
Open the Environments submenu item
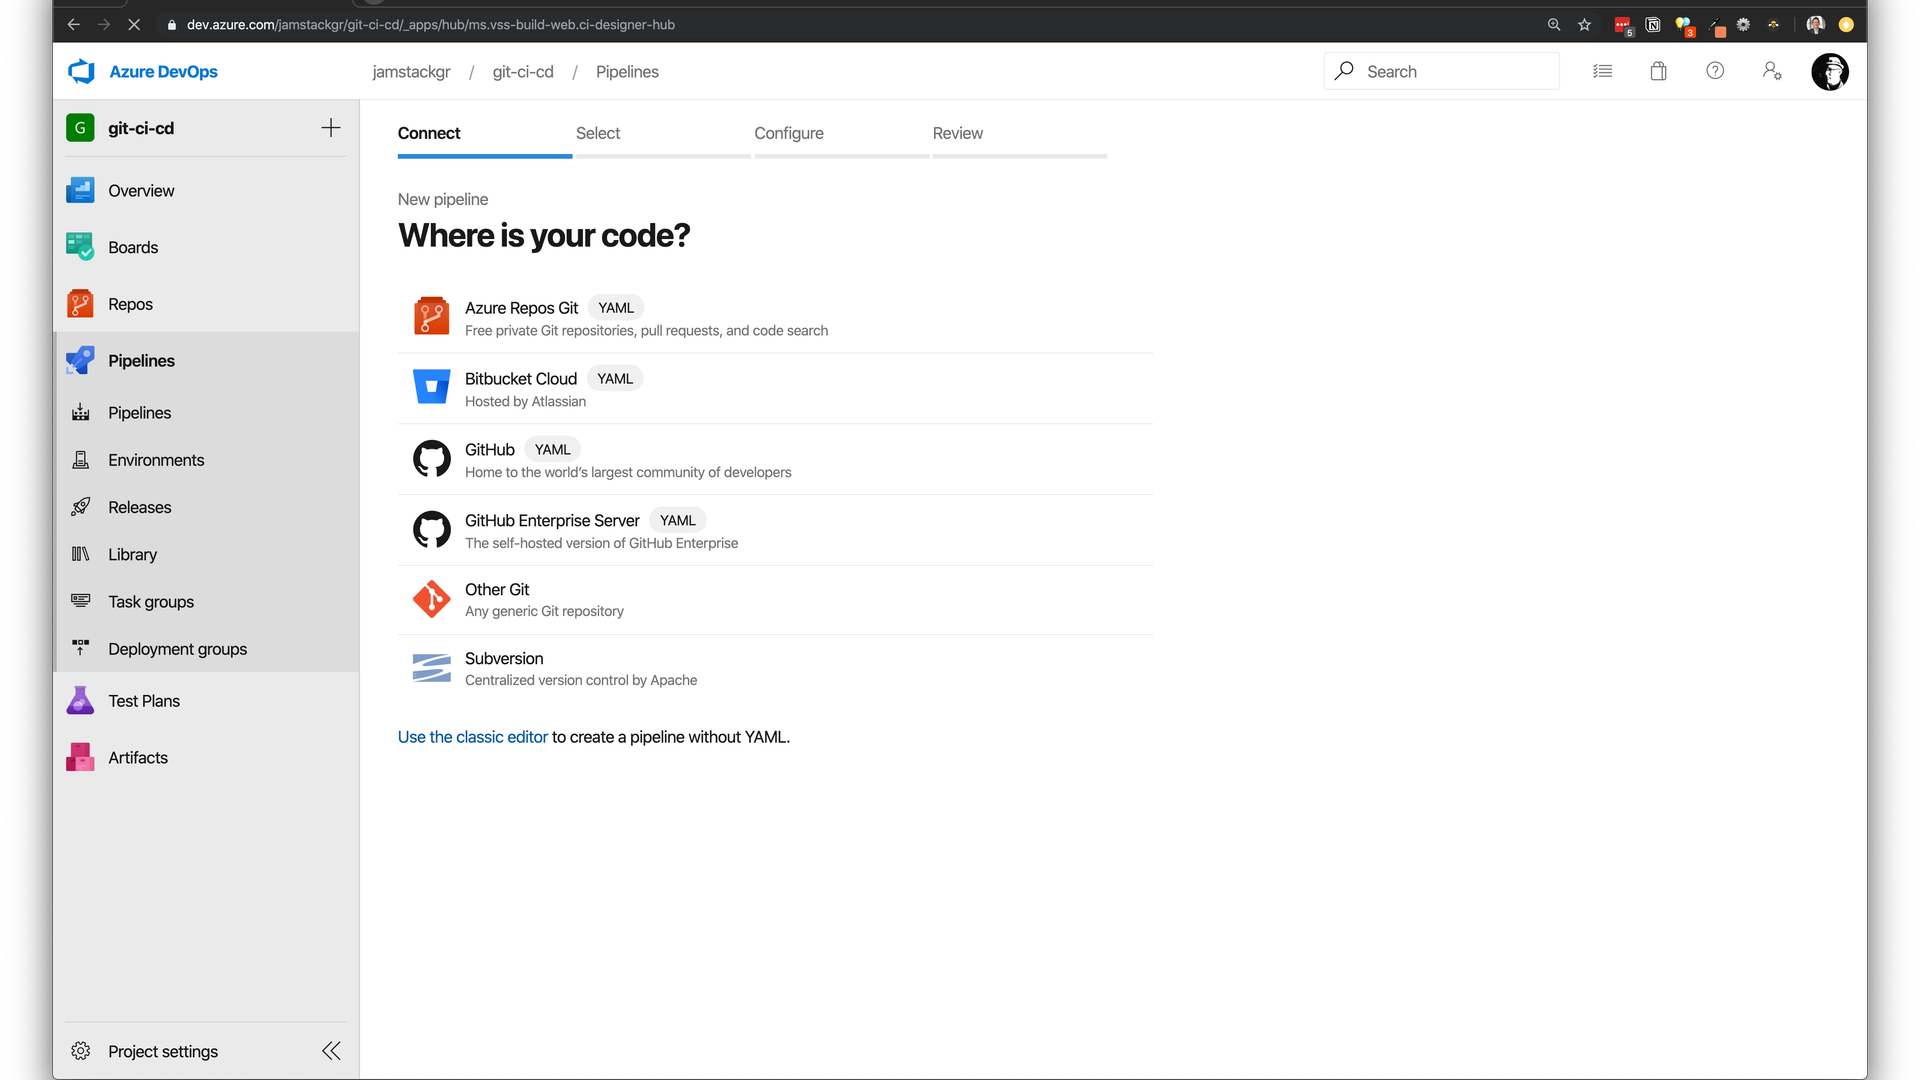(156, 460)
